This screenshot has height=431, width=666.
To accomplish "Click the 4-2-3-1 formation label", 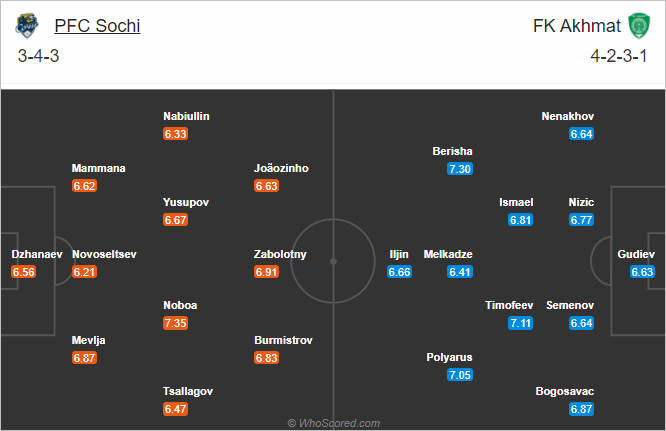I will 619,56.
